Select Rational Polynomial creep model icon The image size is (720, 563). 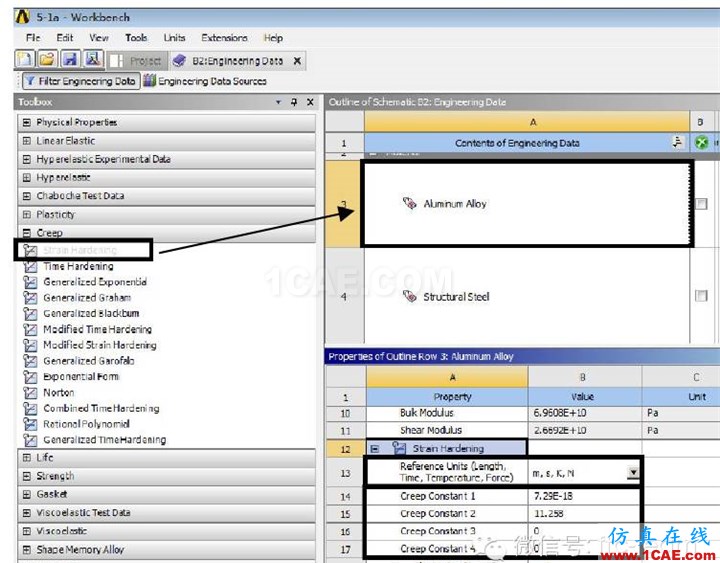(x=30, y=424)
